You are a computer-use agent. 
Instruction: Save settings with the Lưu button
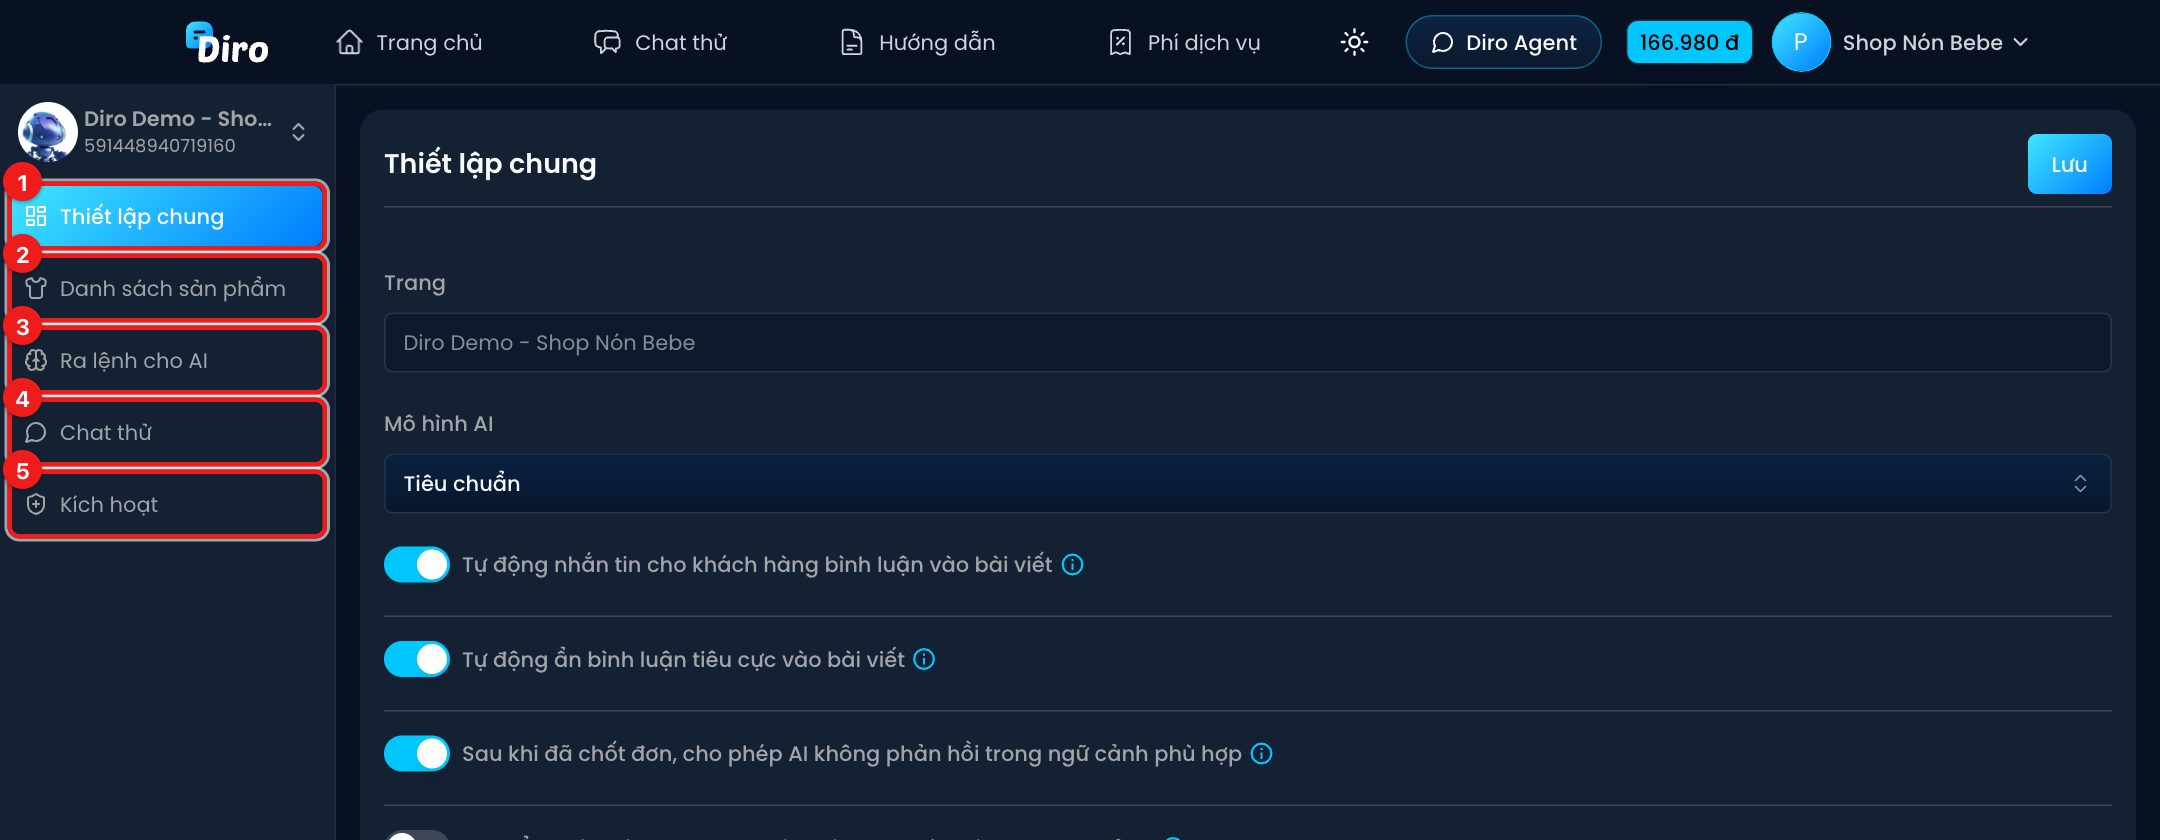(2069, 164)
